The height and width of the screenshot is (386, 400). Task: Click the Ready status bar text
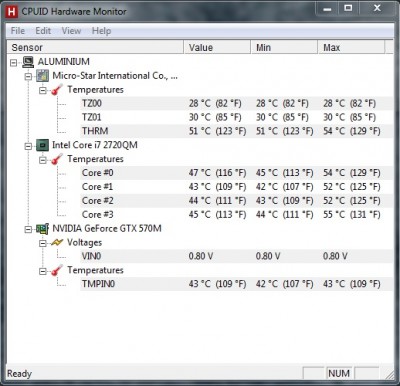click(19, 374)
